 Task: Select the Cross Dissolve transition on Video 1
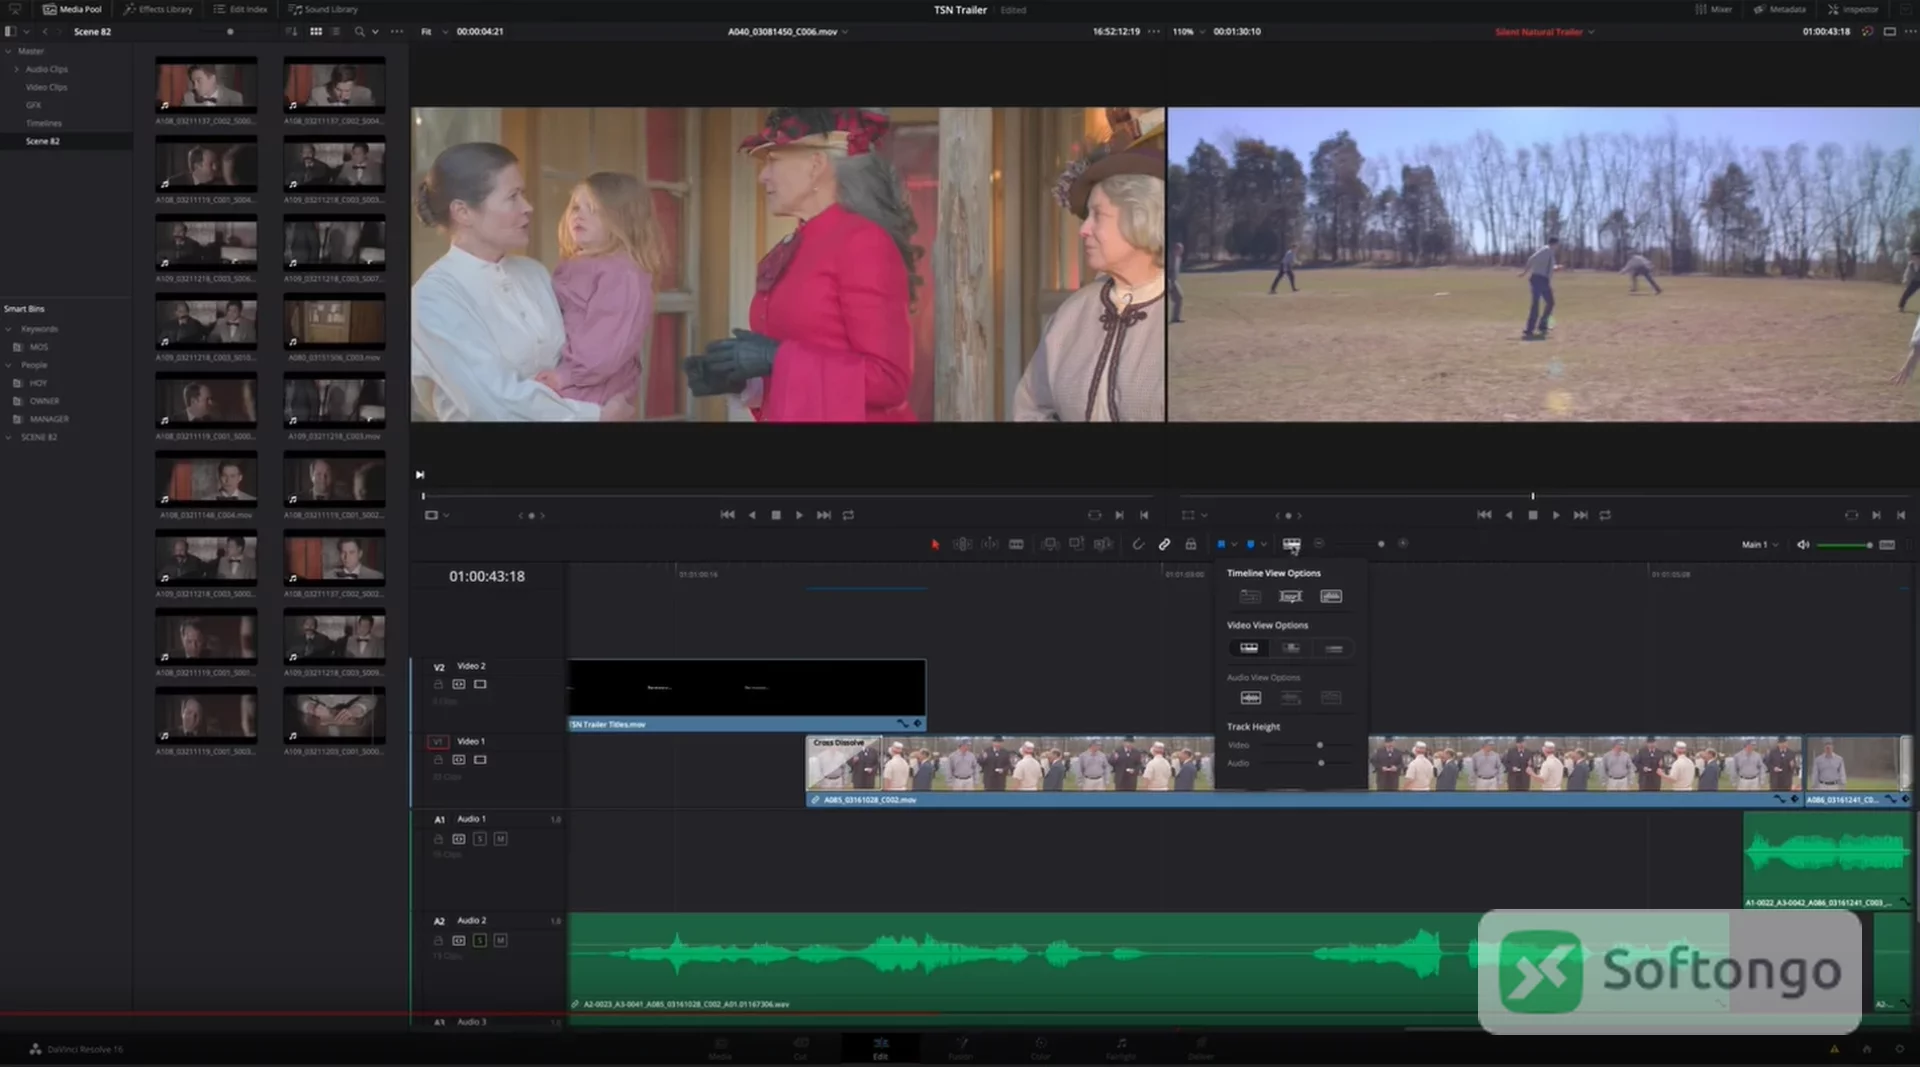click(843, 762)
